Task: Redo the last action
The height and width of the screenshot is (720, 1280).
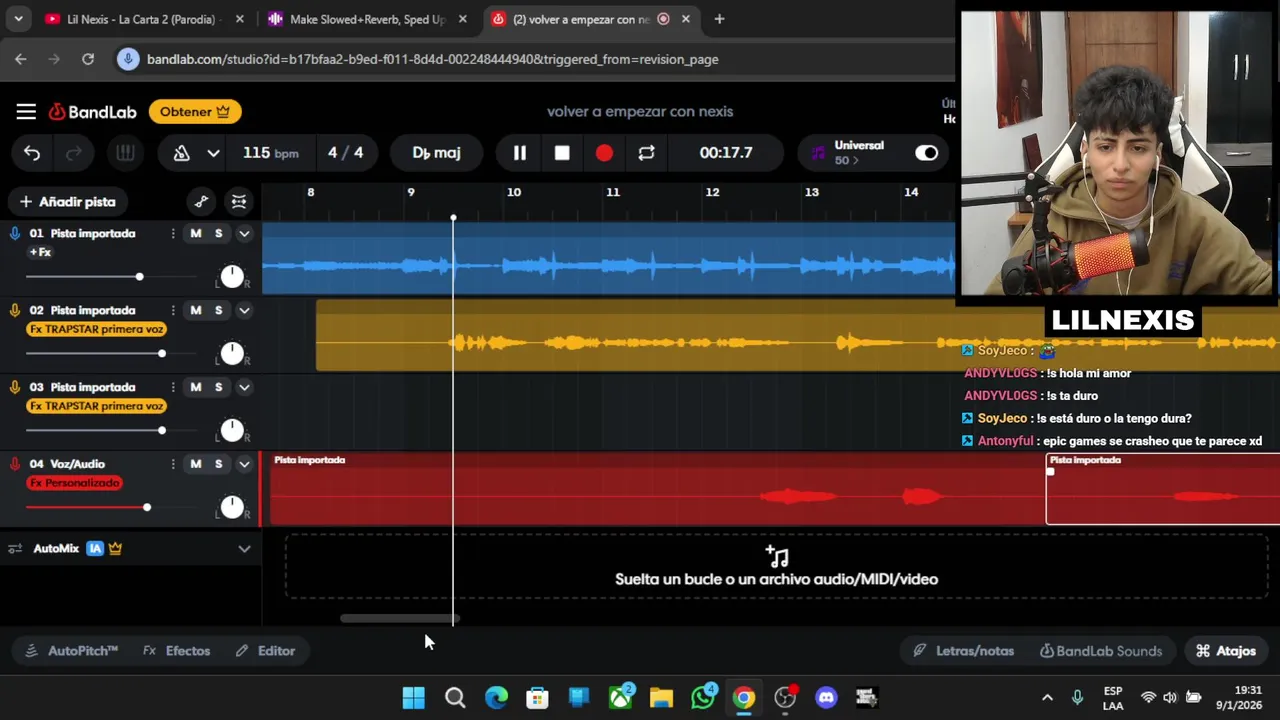Action: 73,153
